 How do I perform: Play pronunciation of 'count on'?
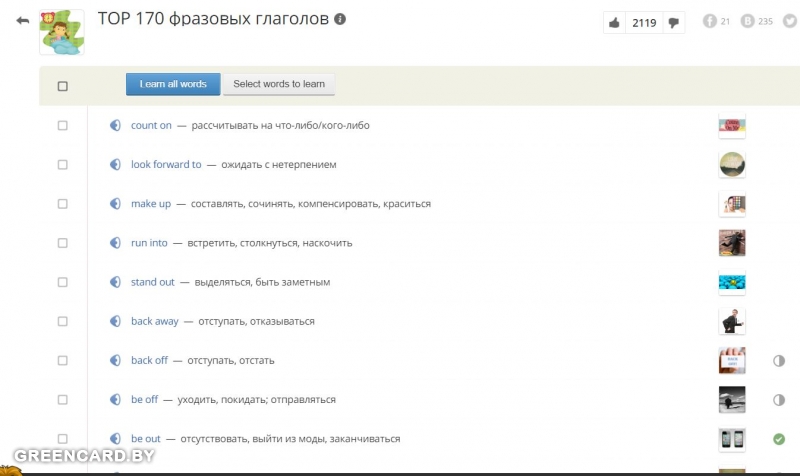pos(115,126)
